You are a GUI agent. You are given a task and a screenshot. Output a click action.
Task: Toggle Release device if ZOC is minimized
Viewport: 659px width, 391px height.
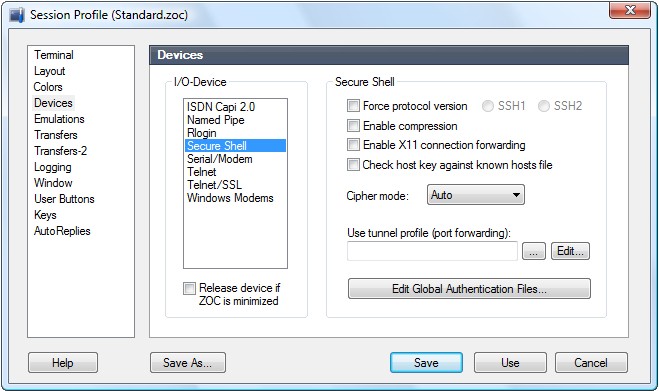[190, 288]
